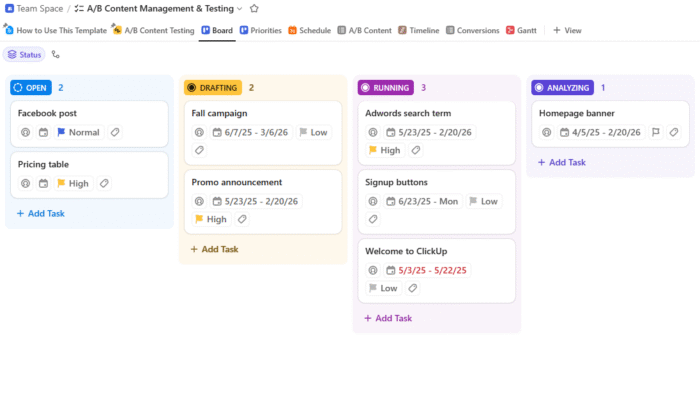
Task: Open Fall campaign date range 6/7/25 - 3/6/26
Action: 250,132
